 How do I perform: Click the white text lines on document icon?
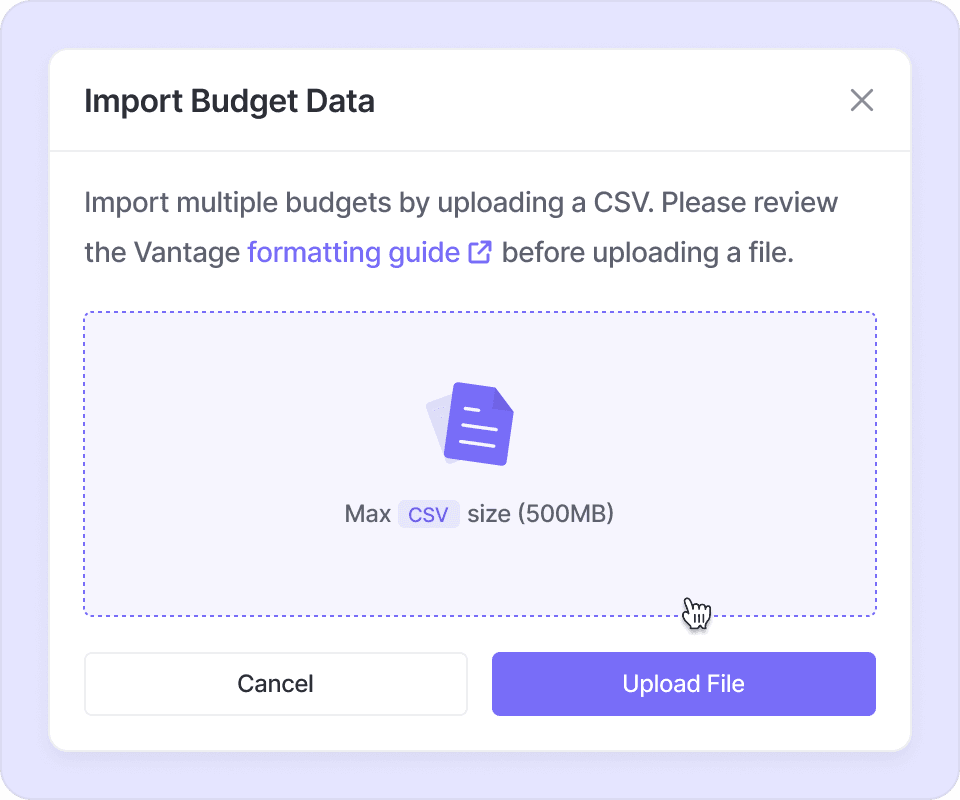477,427
